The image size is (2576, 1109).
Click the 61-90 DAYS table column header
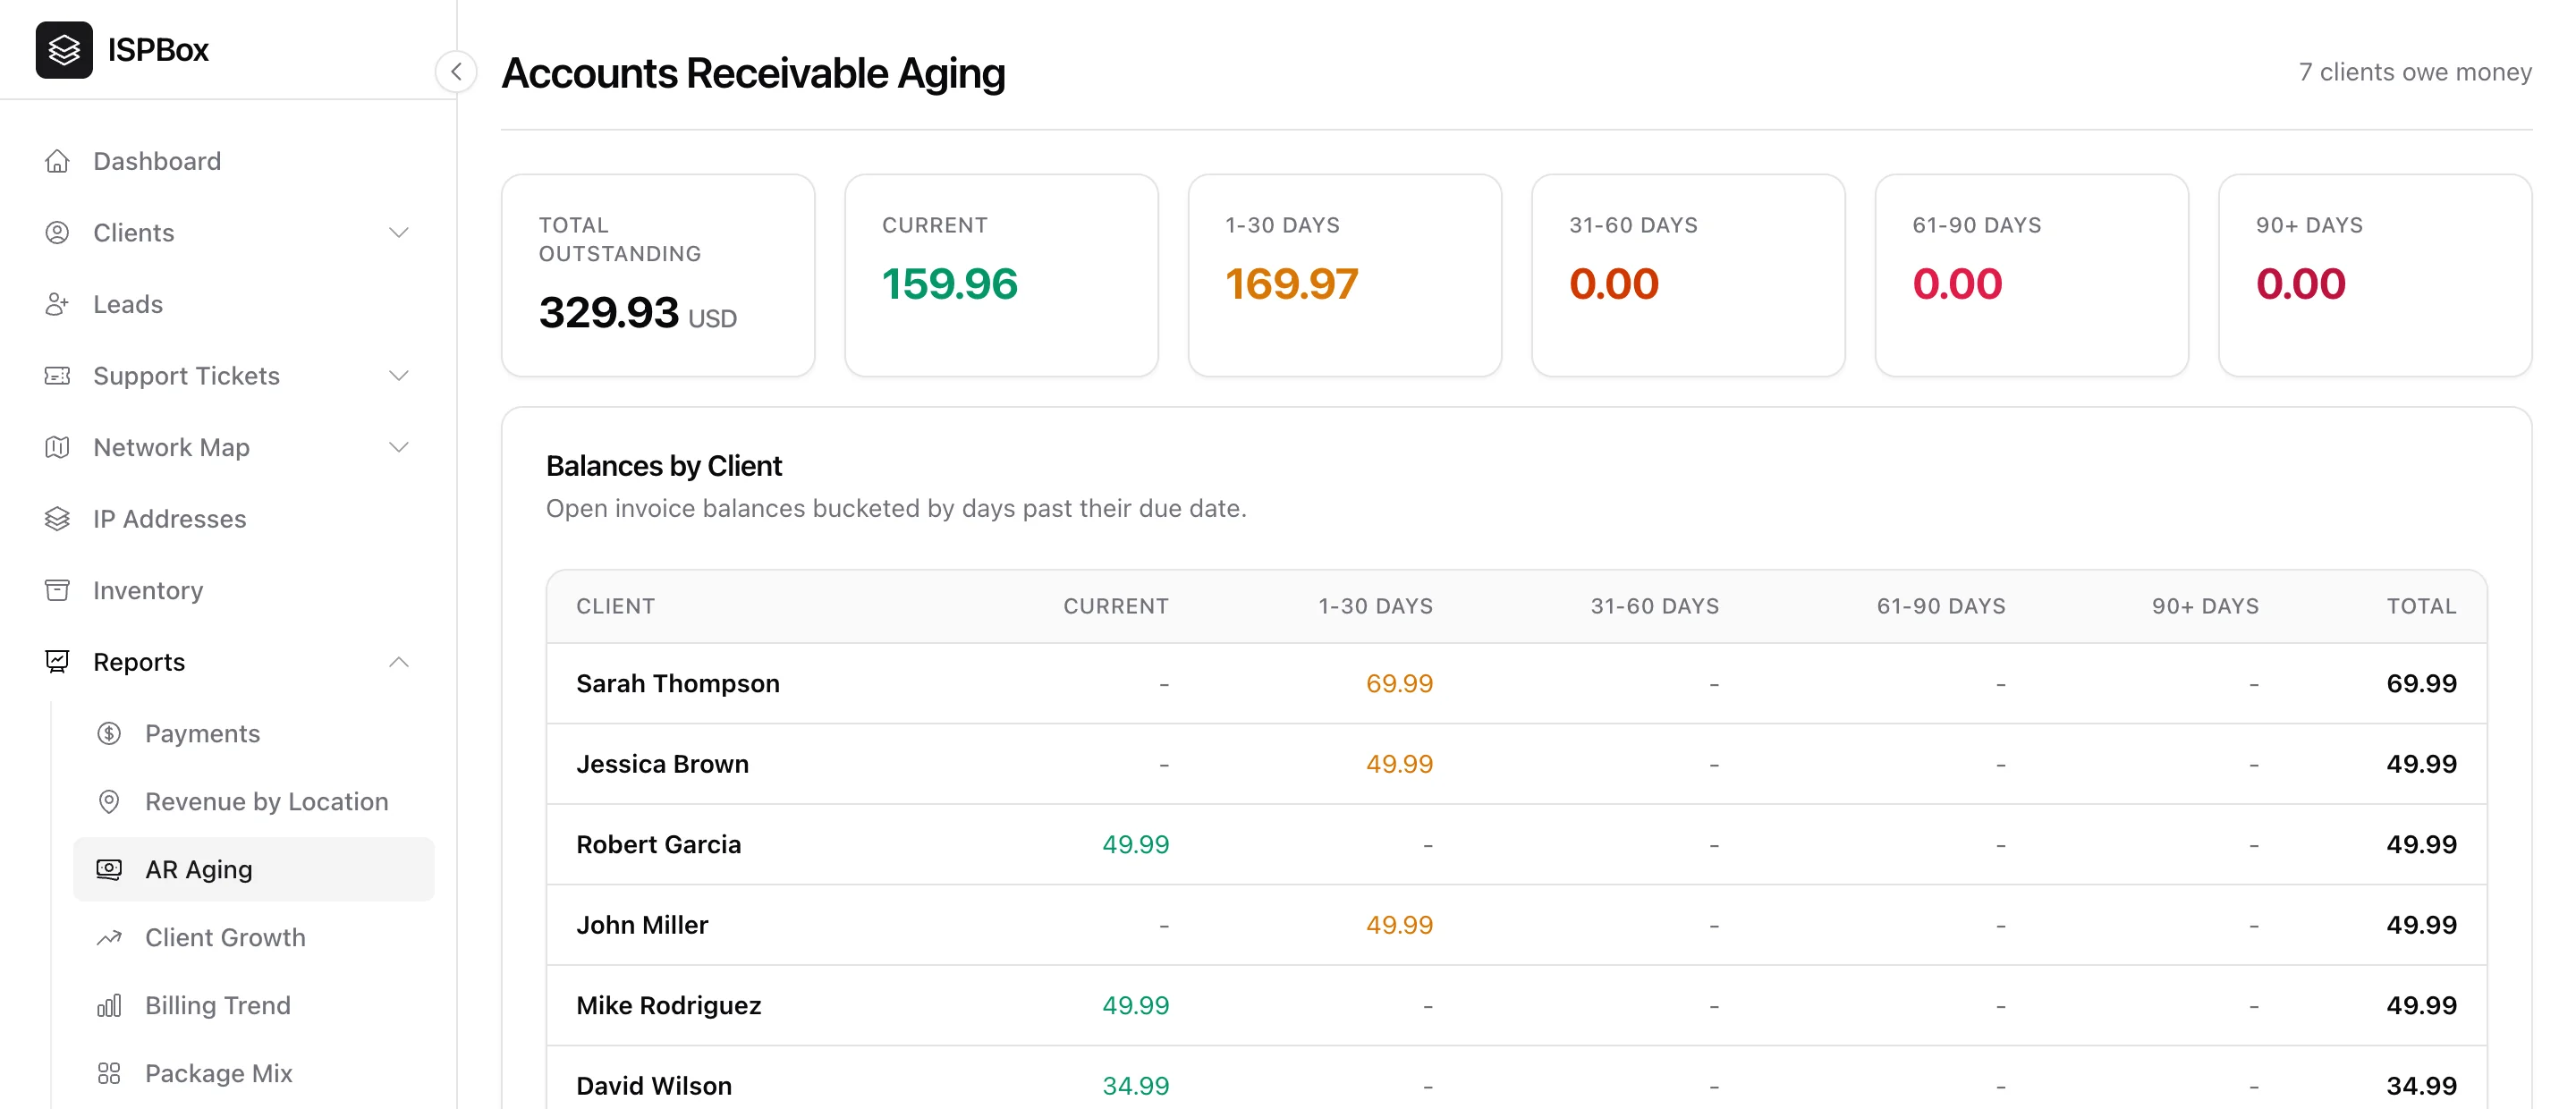point(1941,606)
